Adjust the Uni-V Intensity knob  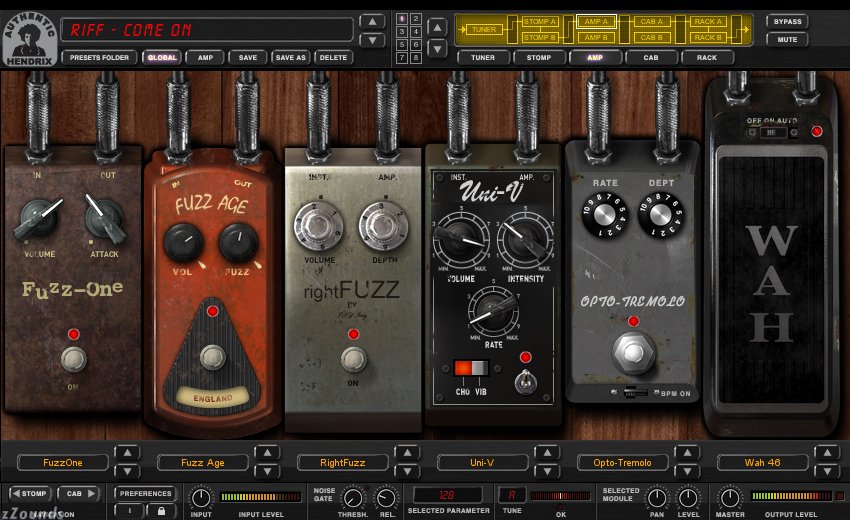(525, 239)
